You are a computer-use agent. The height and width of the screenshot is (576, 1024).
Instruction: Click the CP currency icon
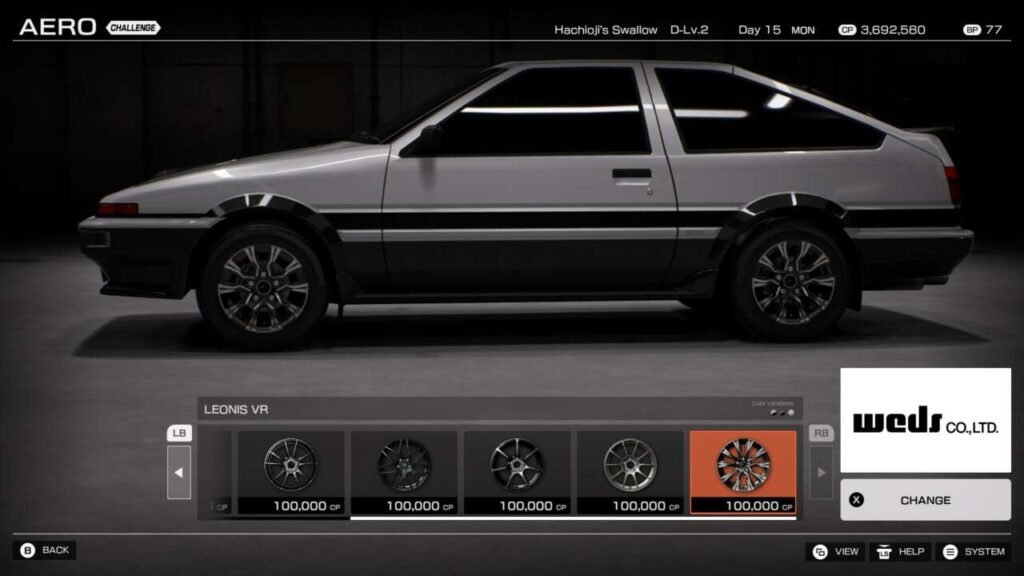coord(847,30)
